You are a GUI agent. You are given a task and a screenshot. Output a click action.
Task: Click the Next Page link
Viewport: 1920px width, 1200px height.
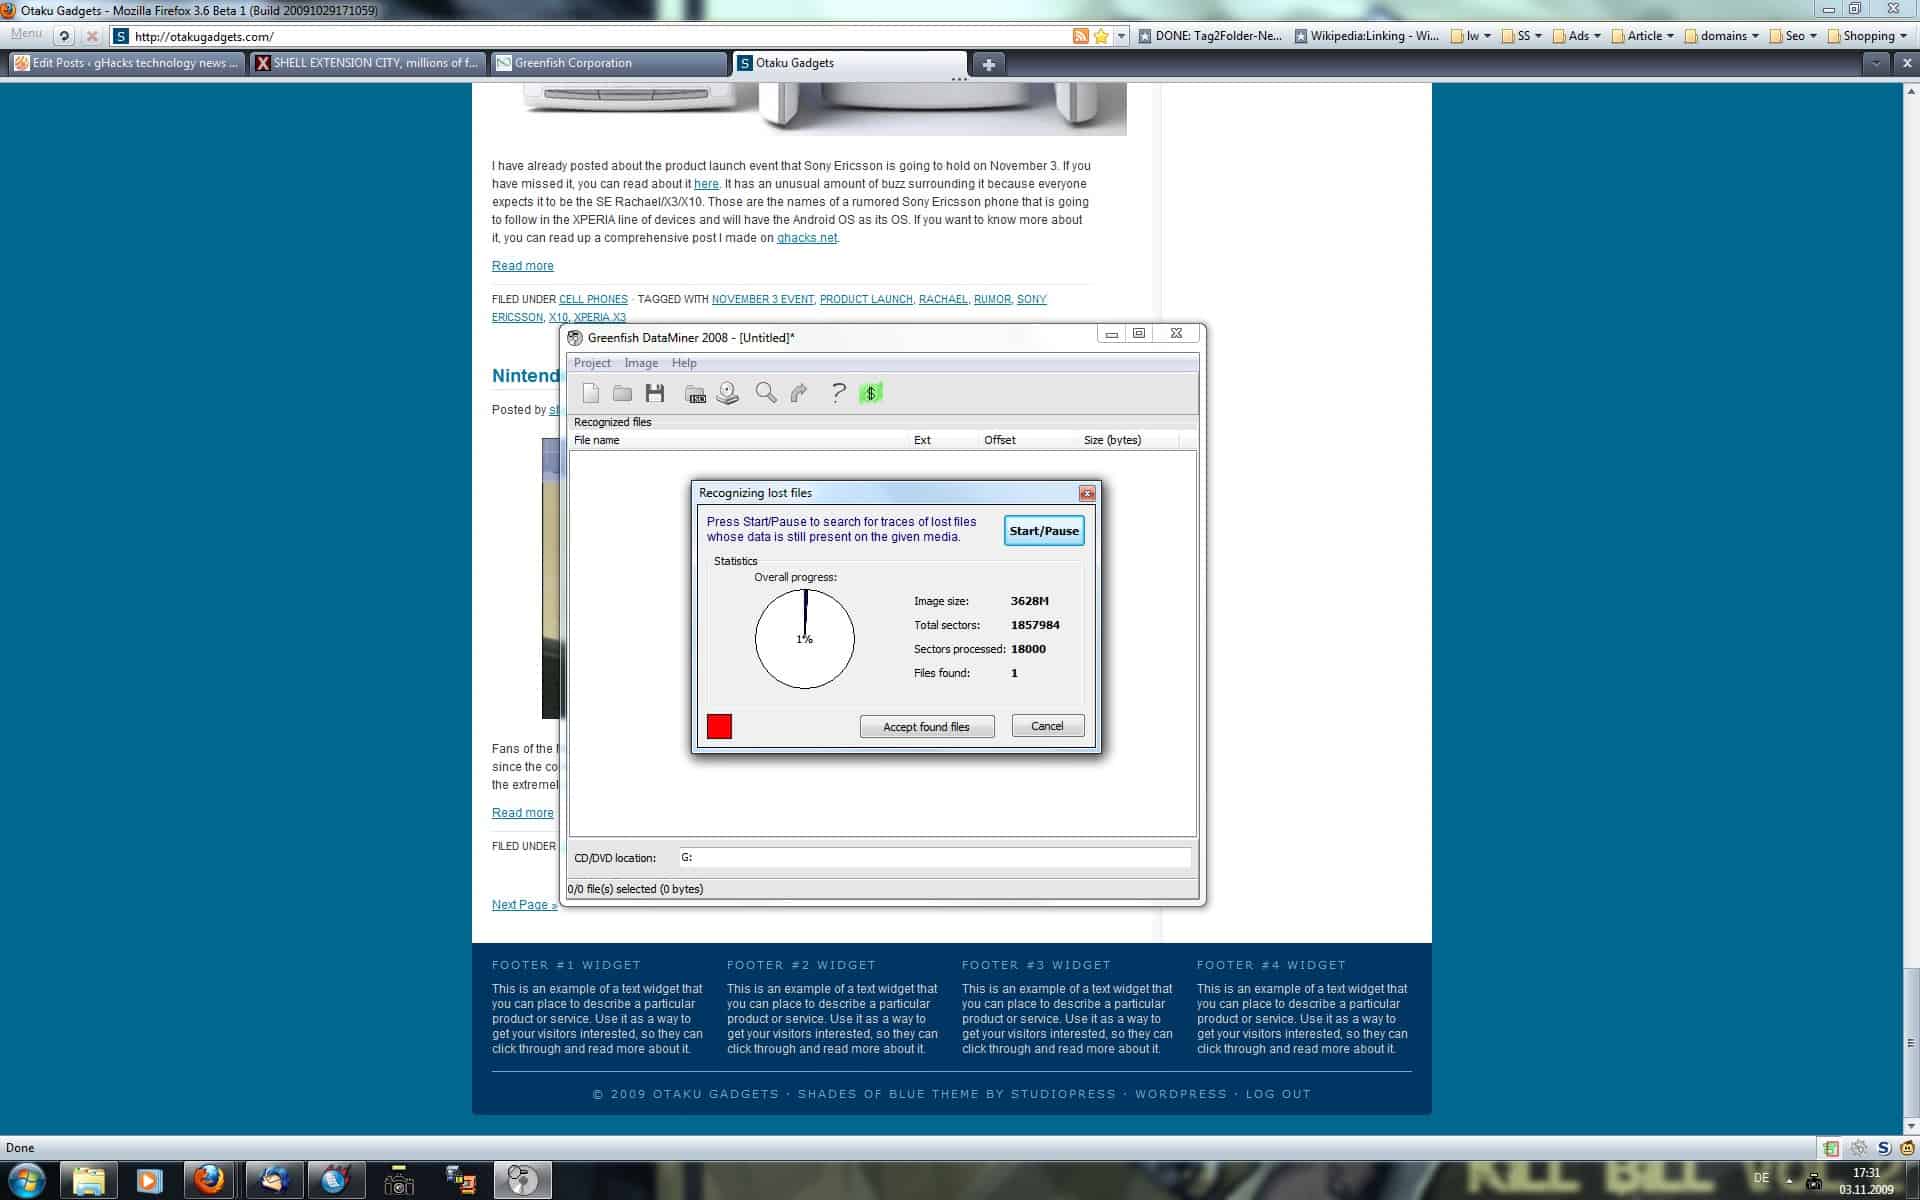pos(524,905)
